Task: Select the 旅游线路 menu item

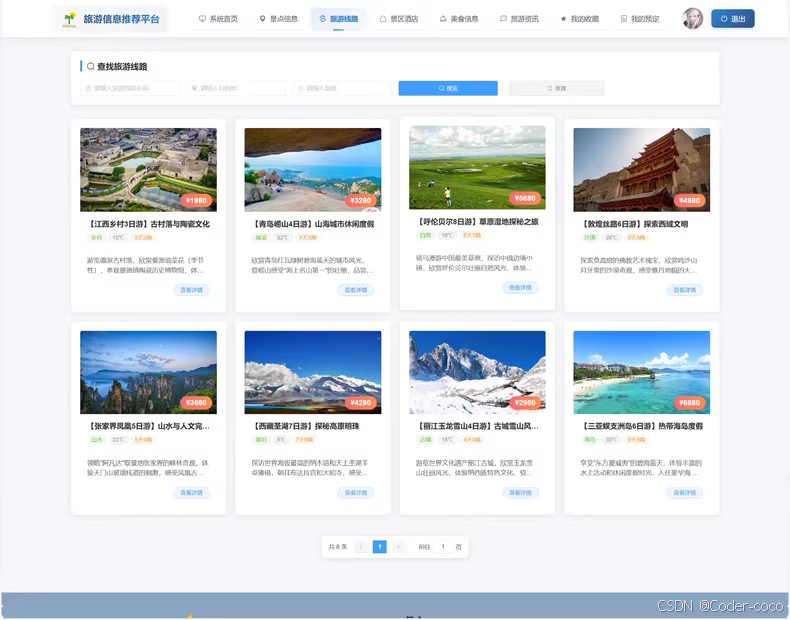Action: (x=339, y=19)
